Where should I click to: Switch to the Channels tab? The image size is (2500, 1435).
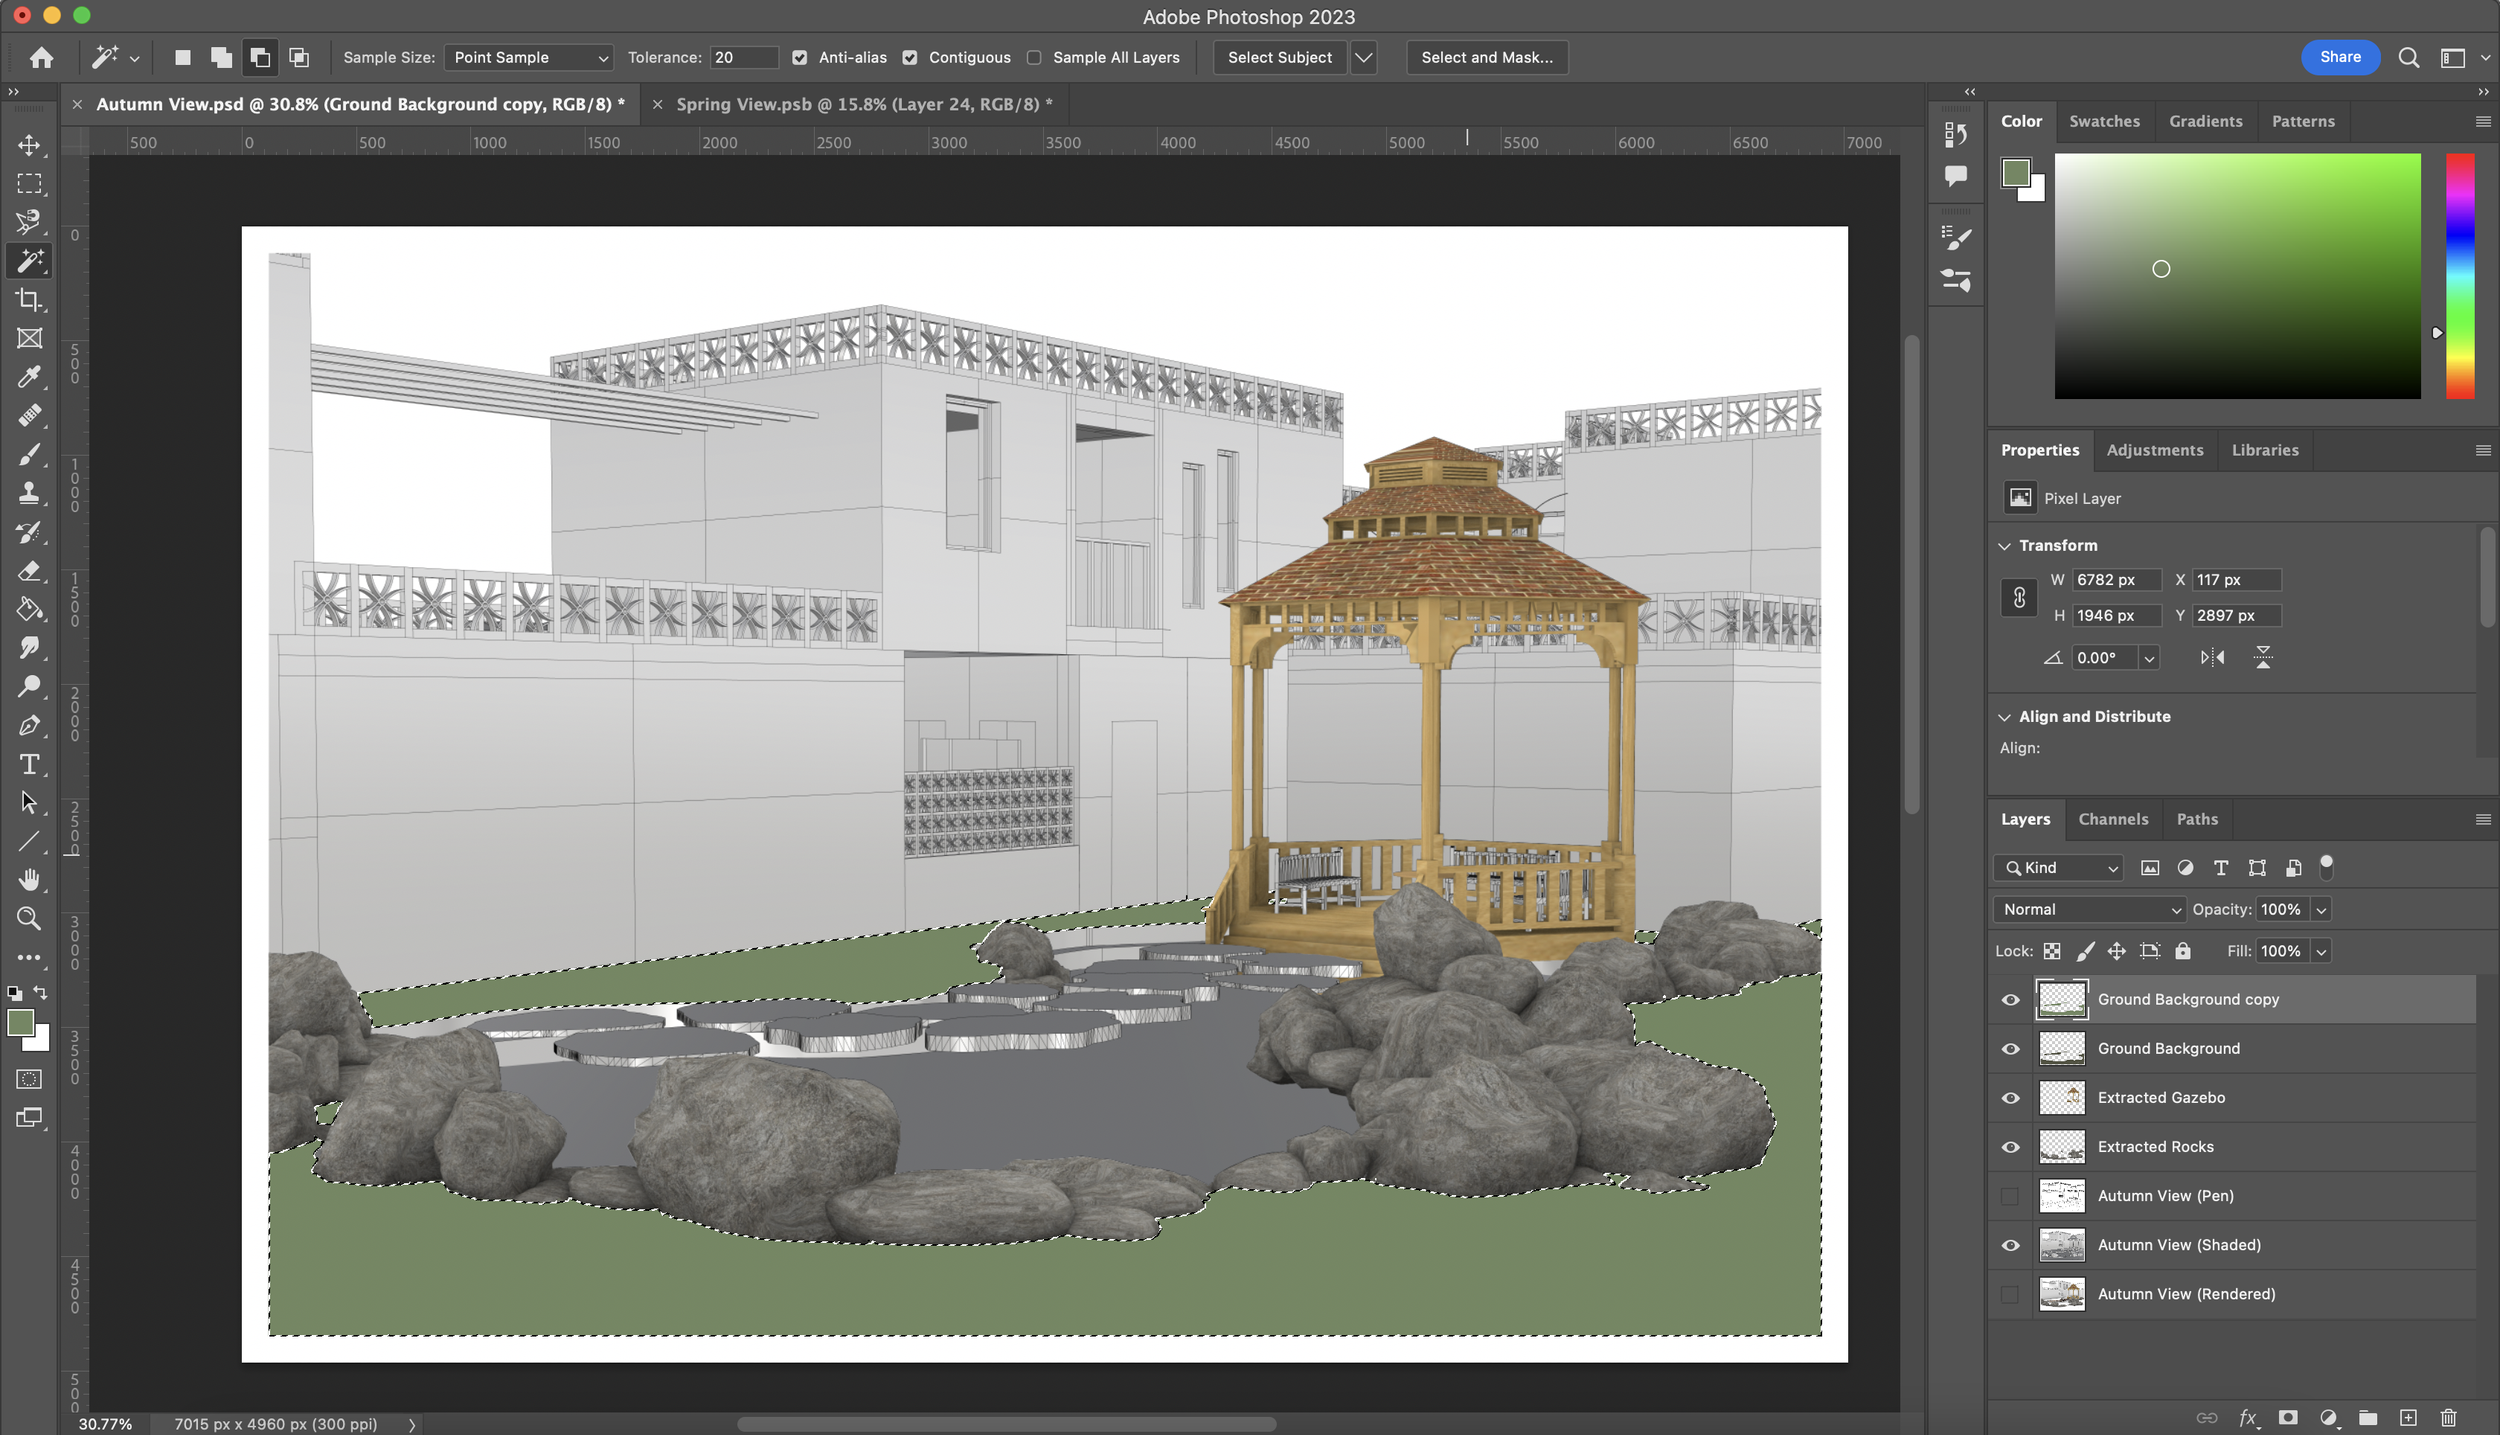(2113, 819)
